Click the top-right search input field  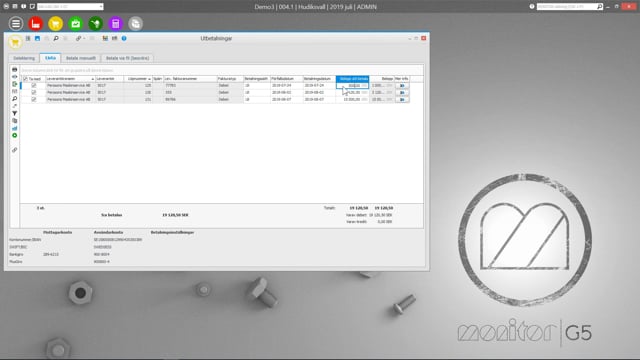(567, 7)
